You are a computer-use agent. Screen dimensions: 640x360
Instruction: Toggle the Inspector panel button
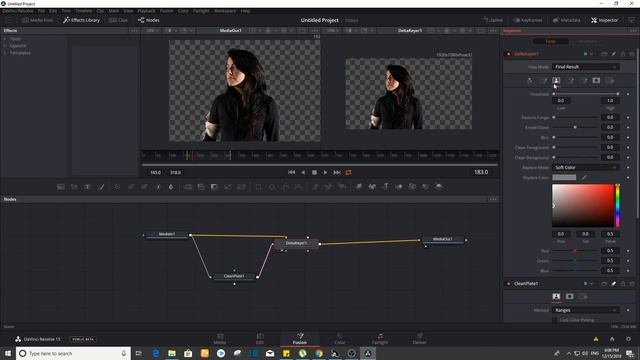pos(604,20)
